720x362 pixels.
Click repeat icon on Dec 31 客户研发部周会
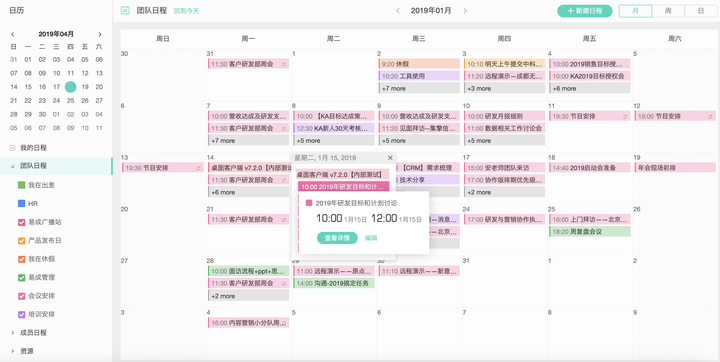pyautogui.click(x=284, y=64)
